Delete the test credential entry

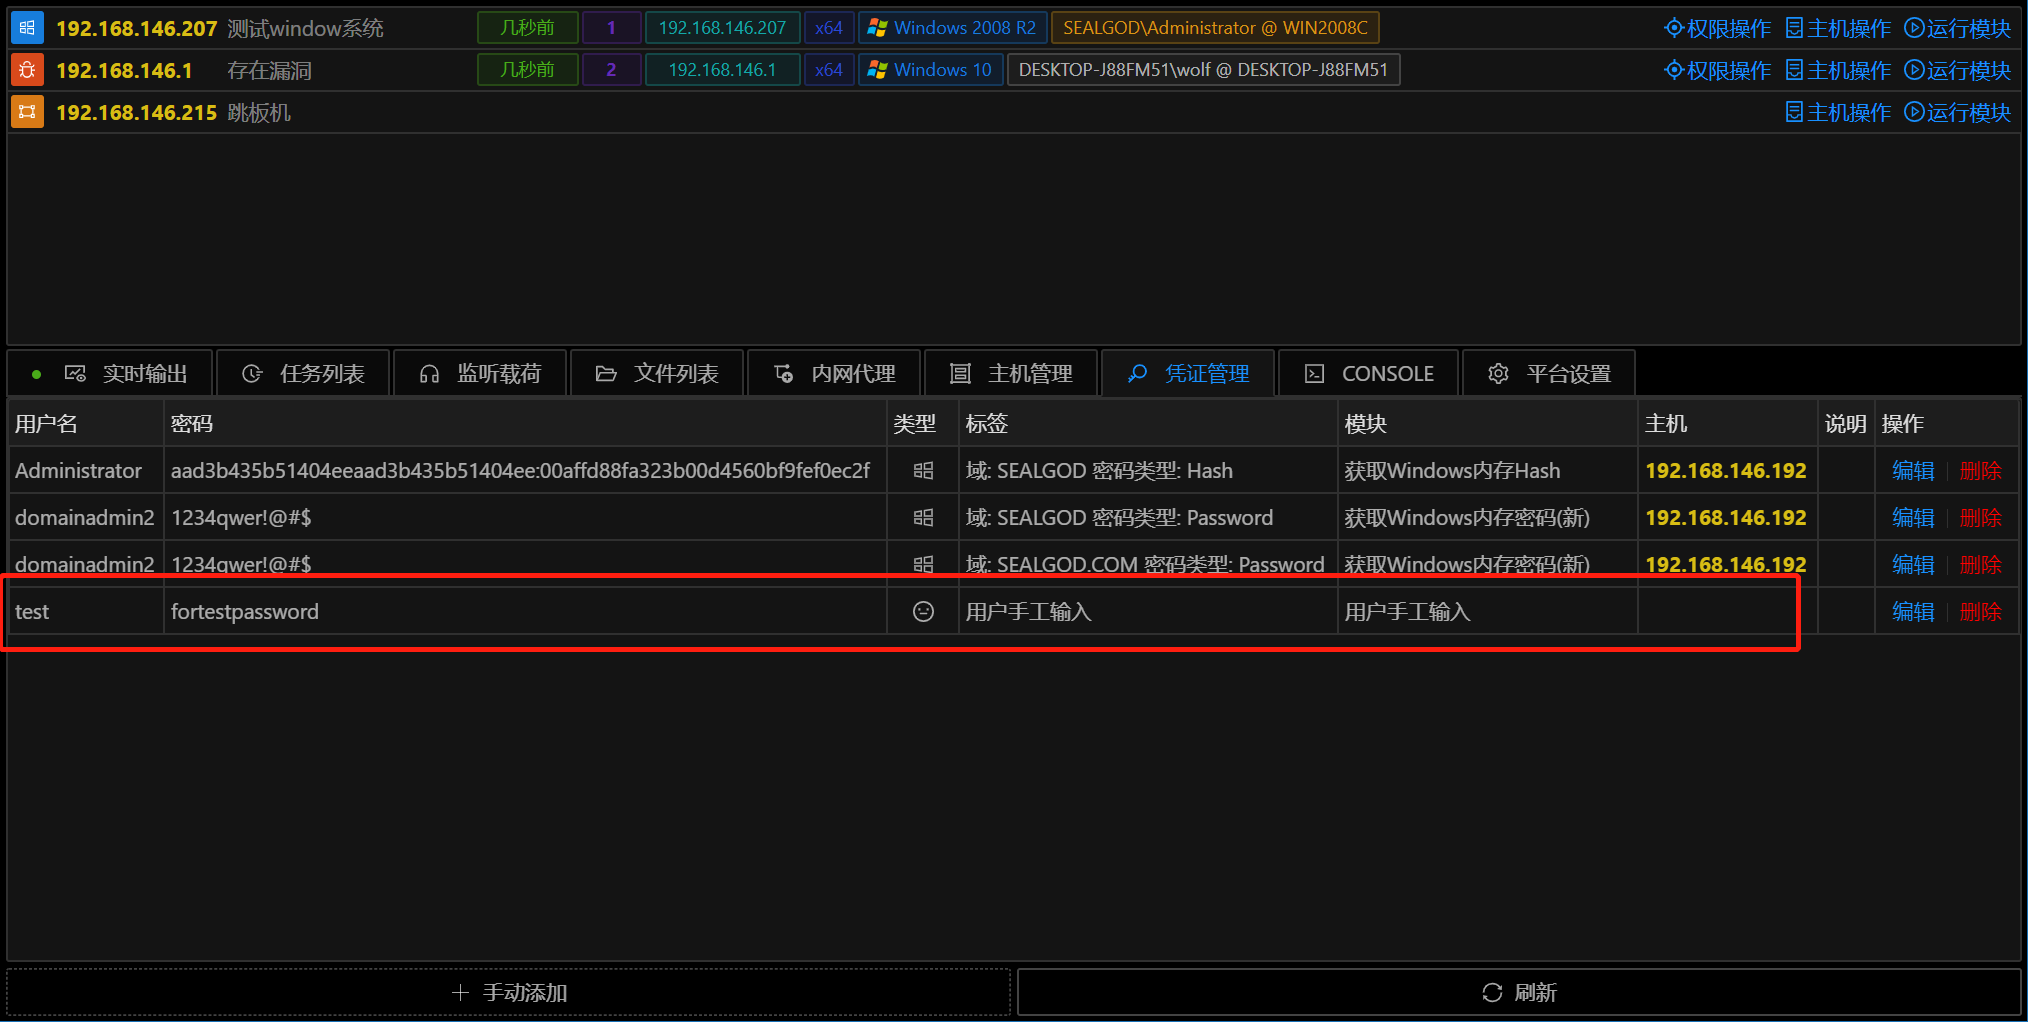pos(1981,611)
